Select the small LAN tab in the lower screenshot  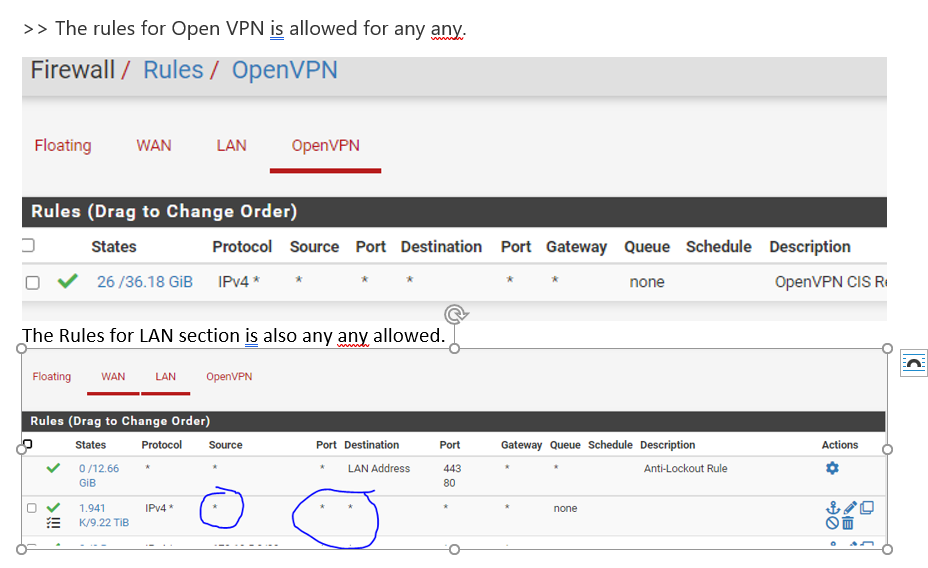click(x=166, y=376)
